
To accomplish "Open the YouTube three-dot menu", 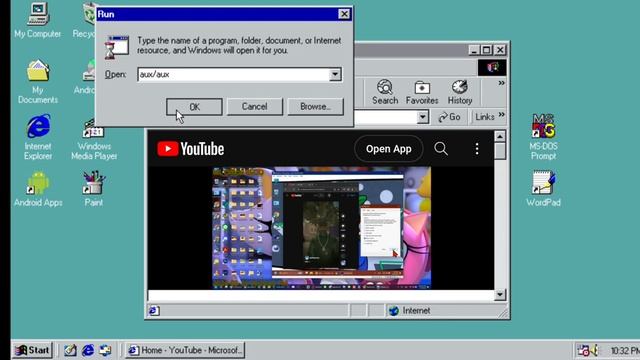I will point(477,149).
